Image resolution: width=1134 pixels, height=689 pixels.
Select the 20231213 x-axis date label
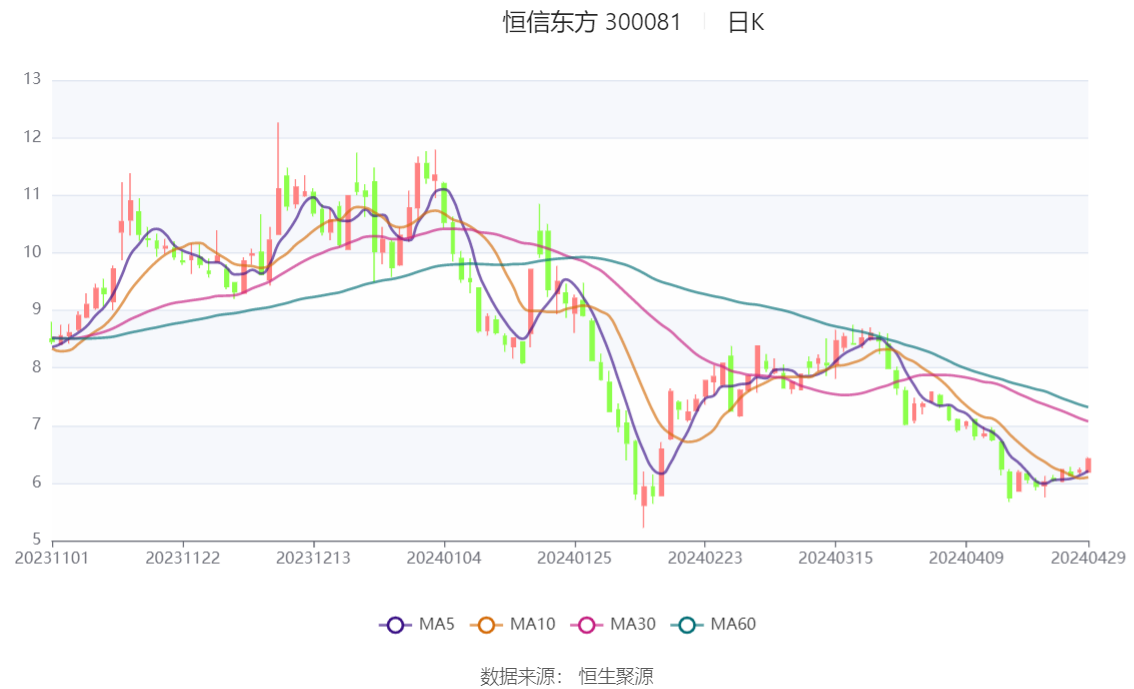tap(313, 558)
